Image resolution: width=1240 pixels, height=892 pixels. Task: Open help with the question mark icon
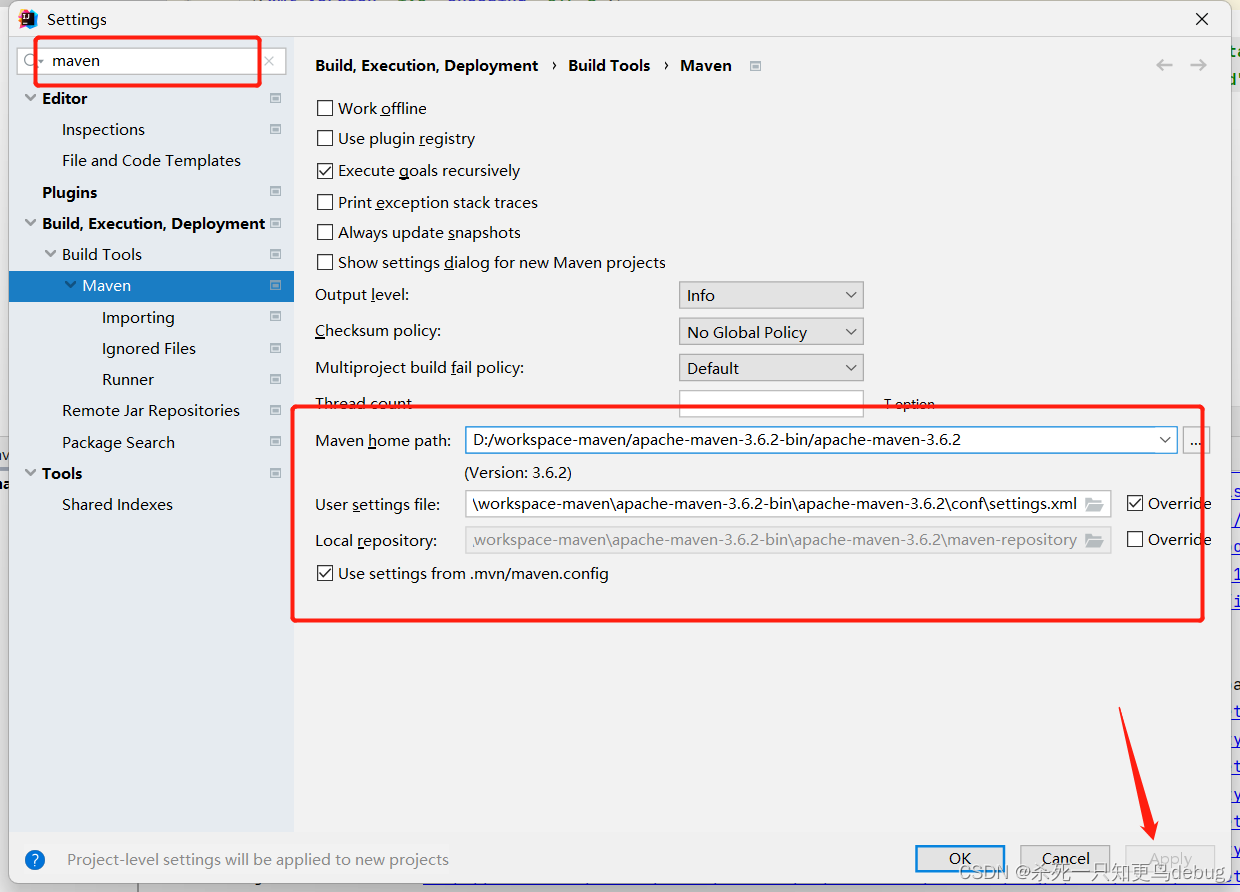tap(35, 859)
